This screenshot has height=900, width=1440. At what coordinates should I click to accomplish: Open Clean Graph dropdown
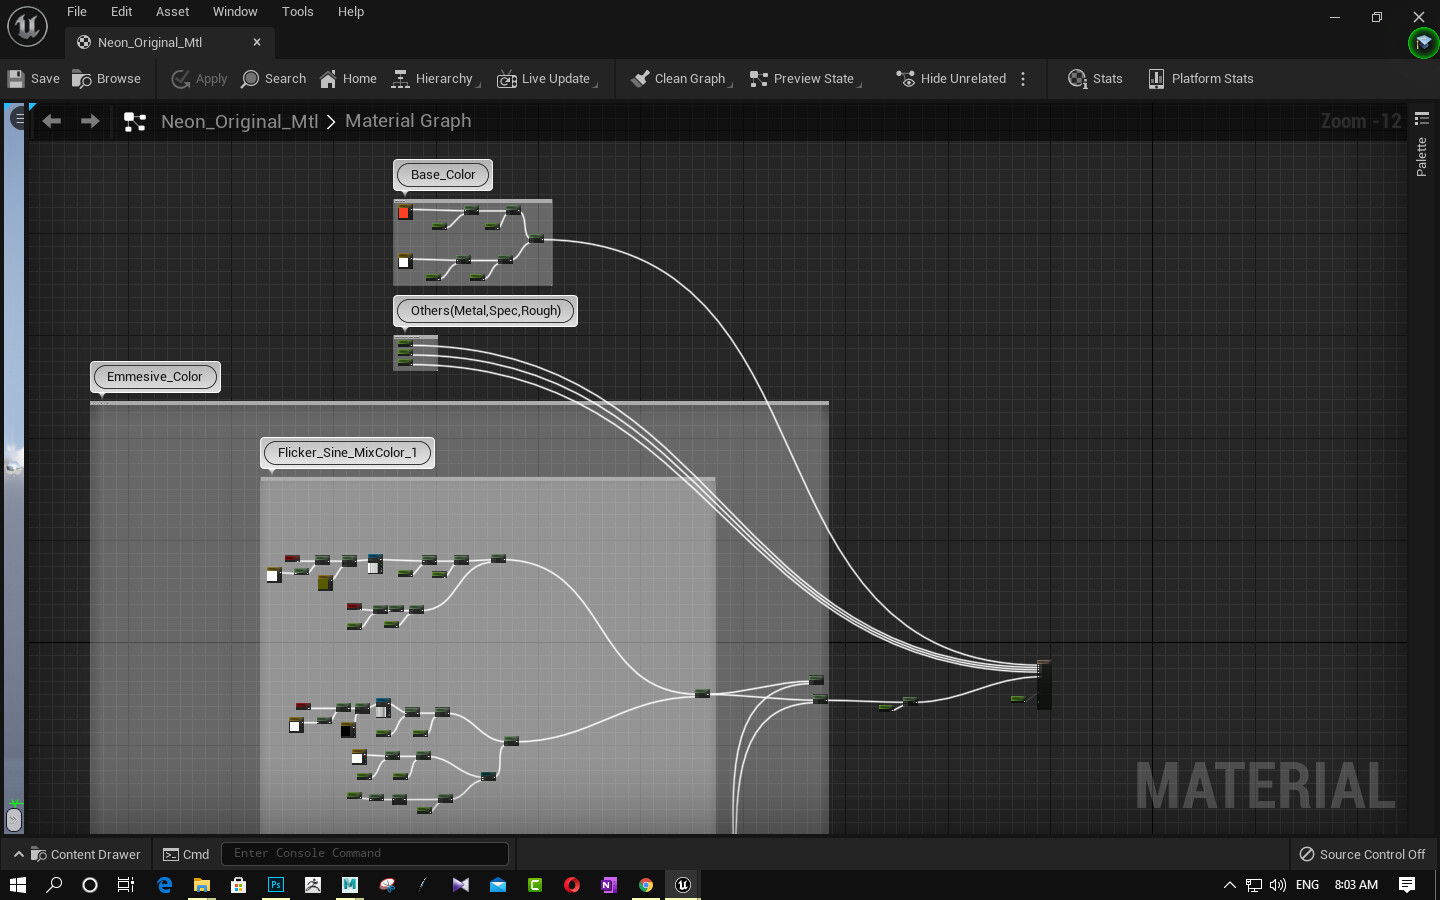pyautogui.click(x=681, y=79)
